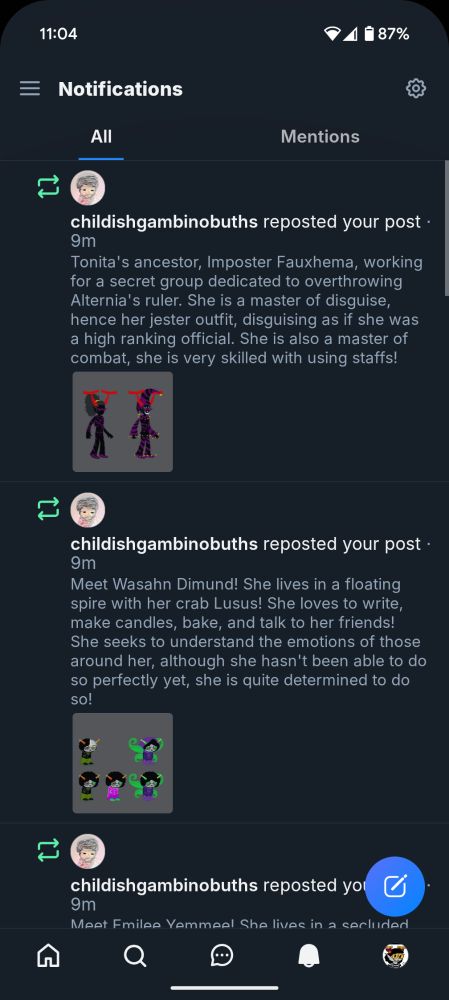Screen dimensions: 449x1000
Task: Click the vertical scrollbar thumb
Action: point(446,228)
